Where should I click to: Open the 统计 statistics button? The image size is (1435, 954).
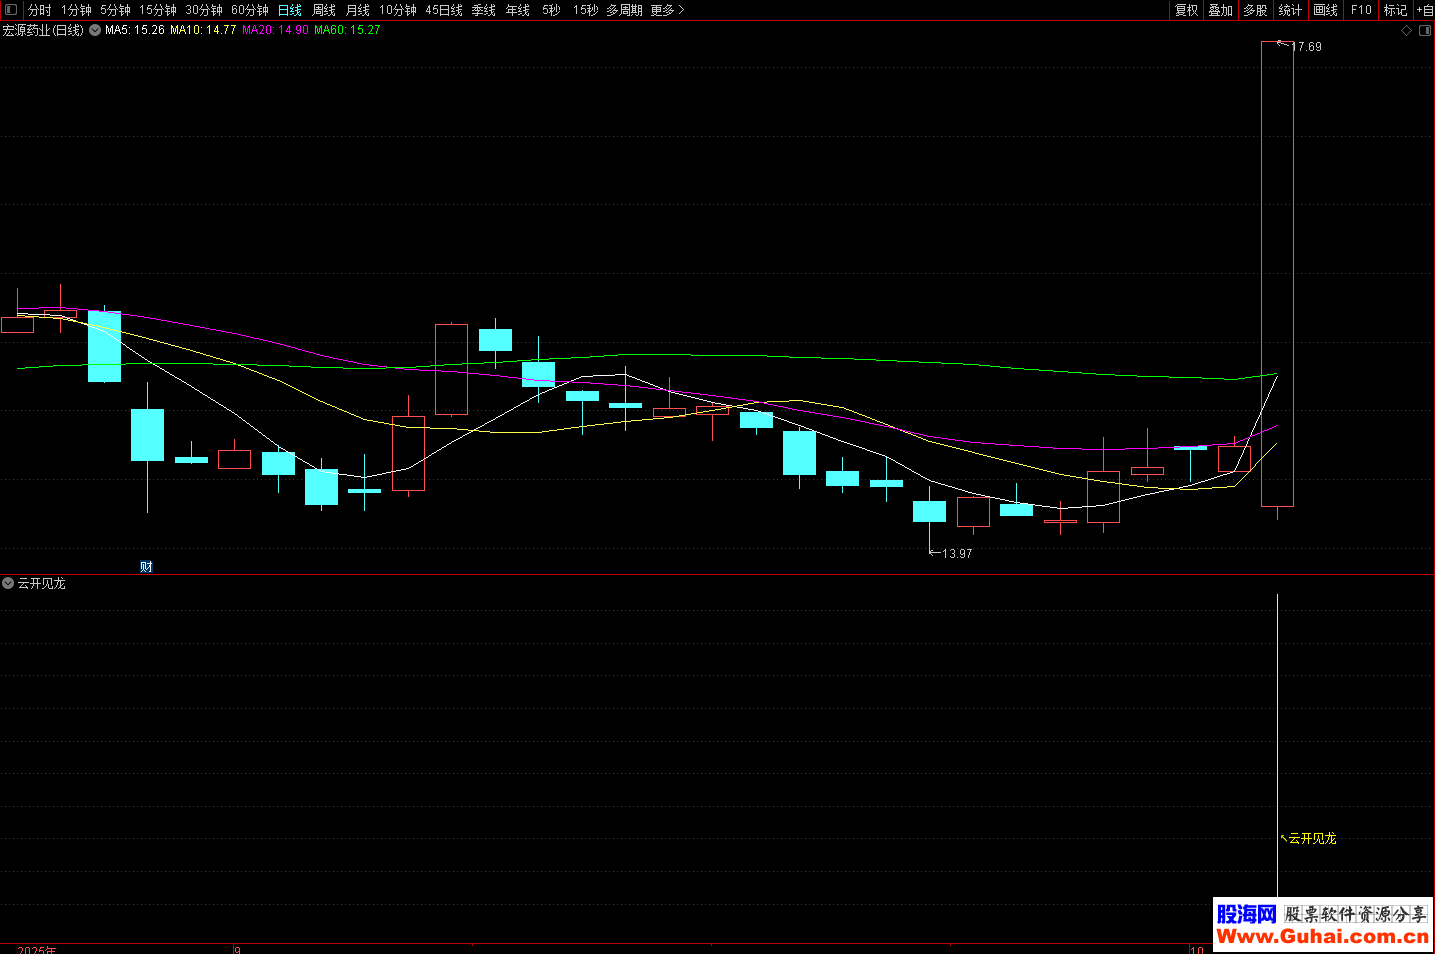pos(1290,10)
